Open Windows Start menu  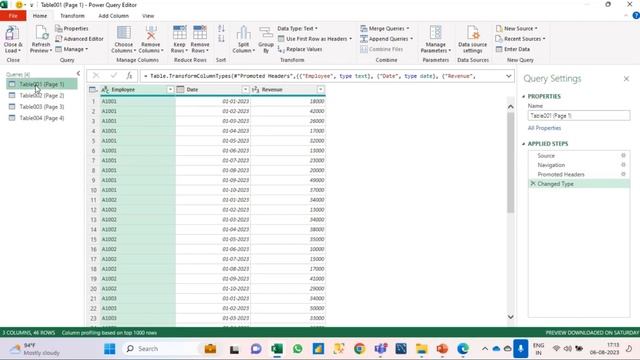(109, 349)
